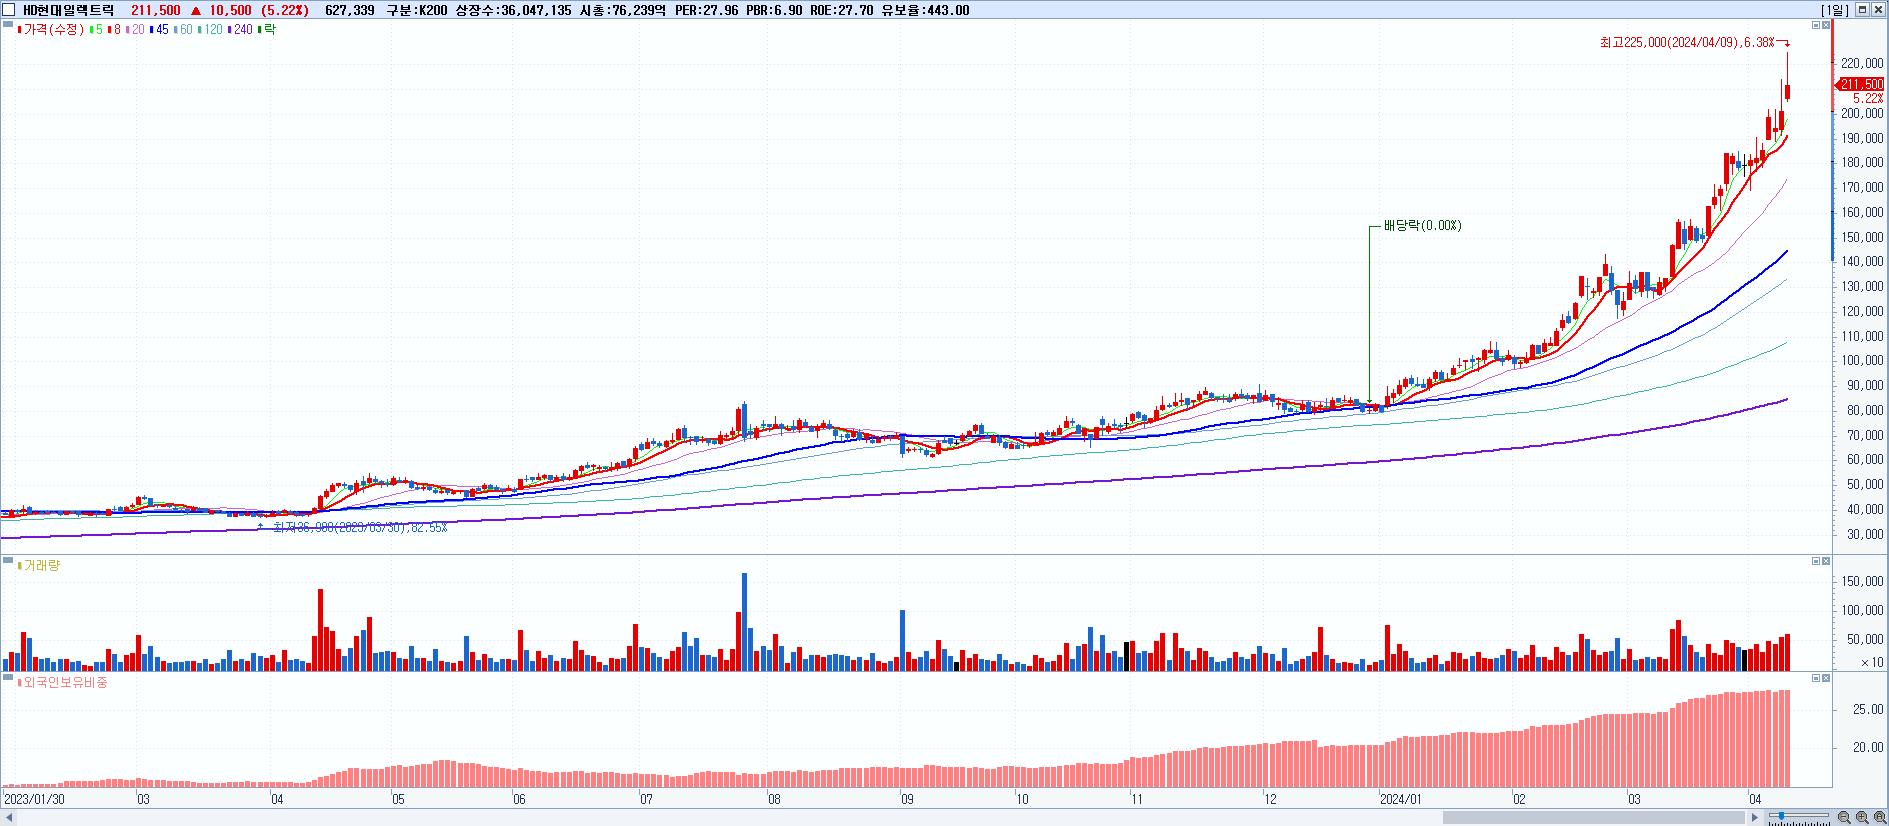Toggle the 45-day moving average legend

159,30
